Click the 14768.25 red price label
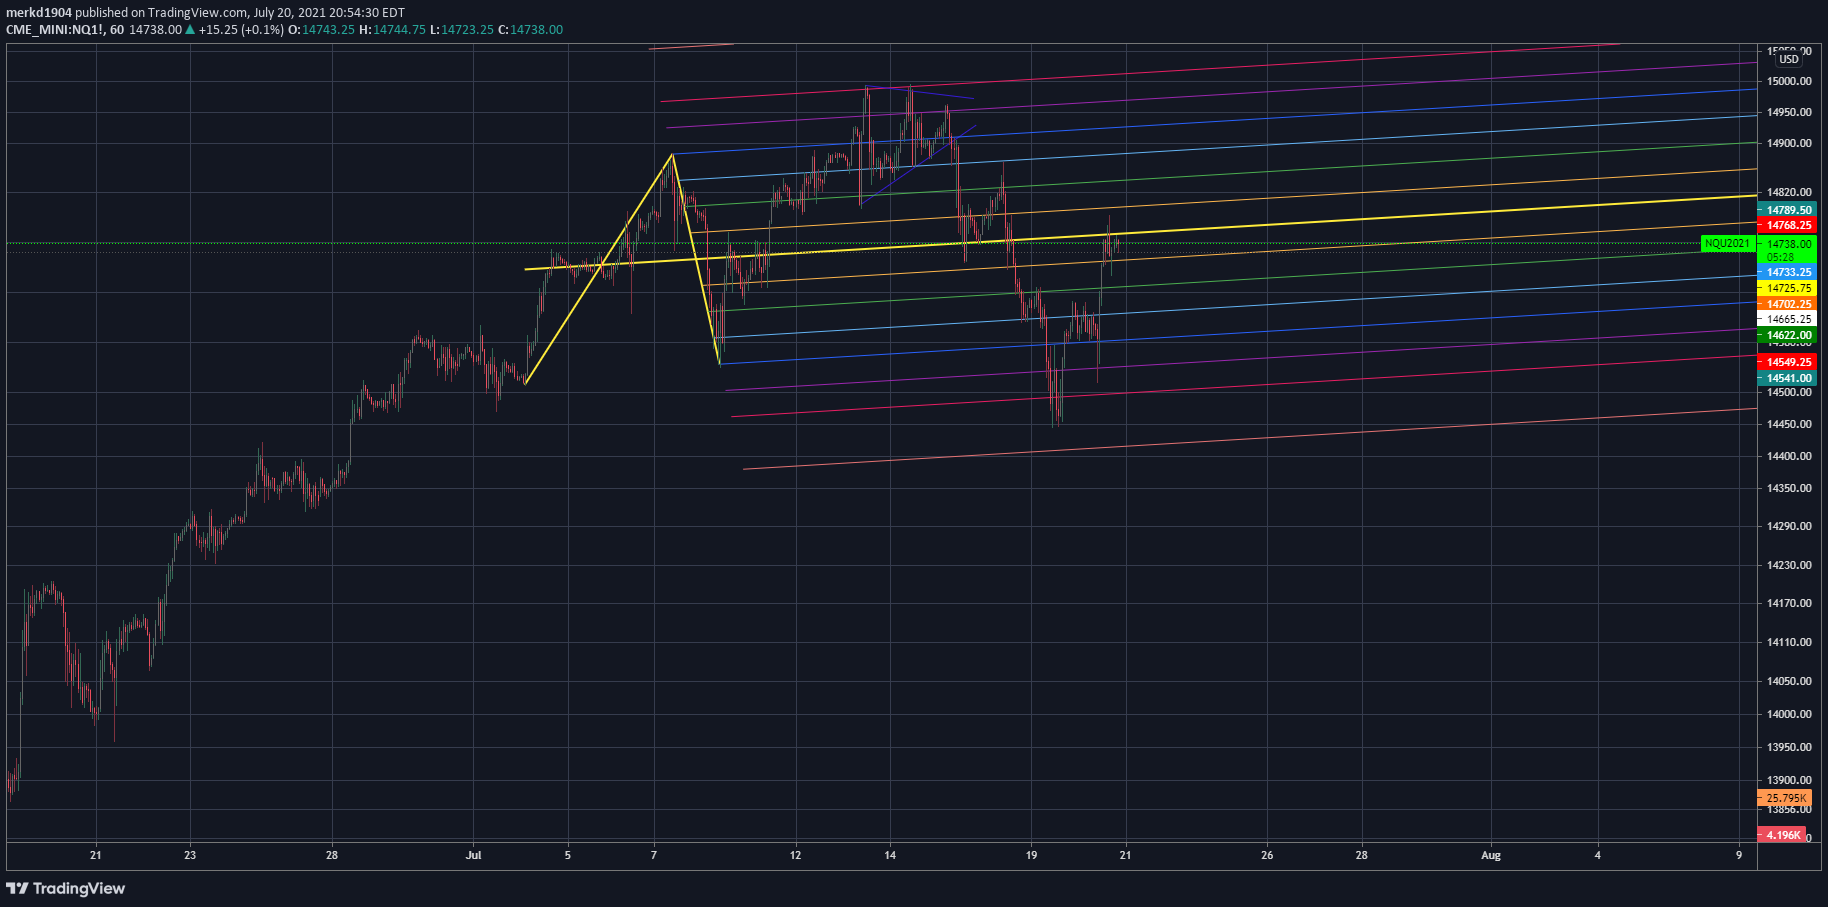The width and height of the screenshot is (1828, 907). point(1787,225)
